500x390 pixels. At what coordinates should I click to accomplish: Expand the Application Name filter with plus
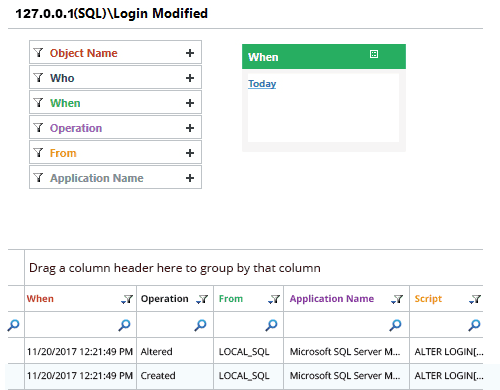pos(190,178)
